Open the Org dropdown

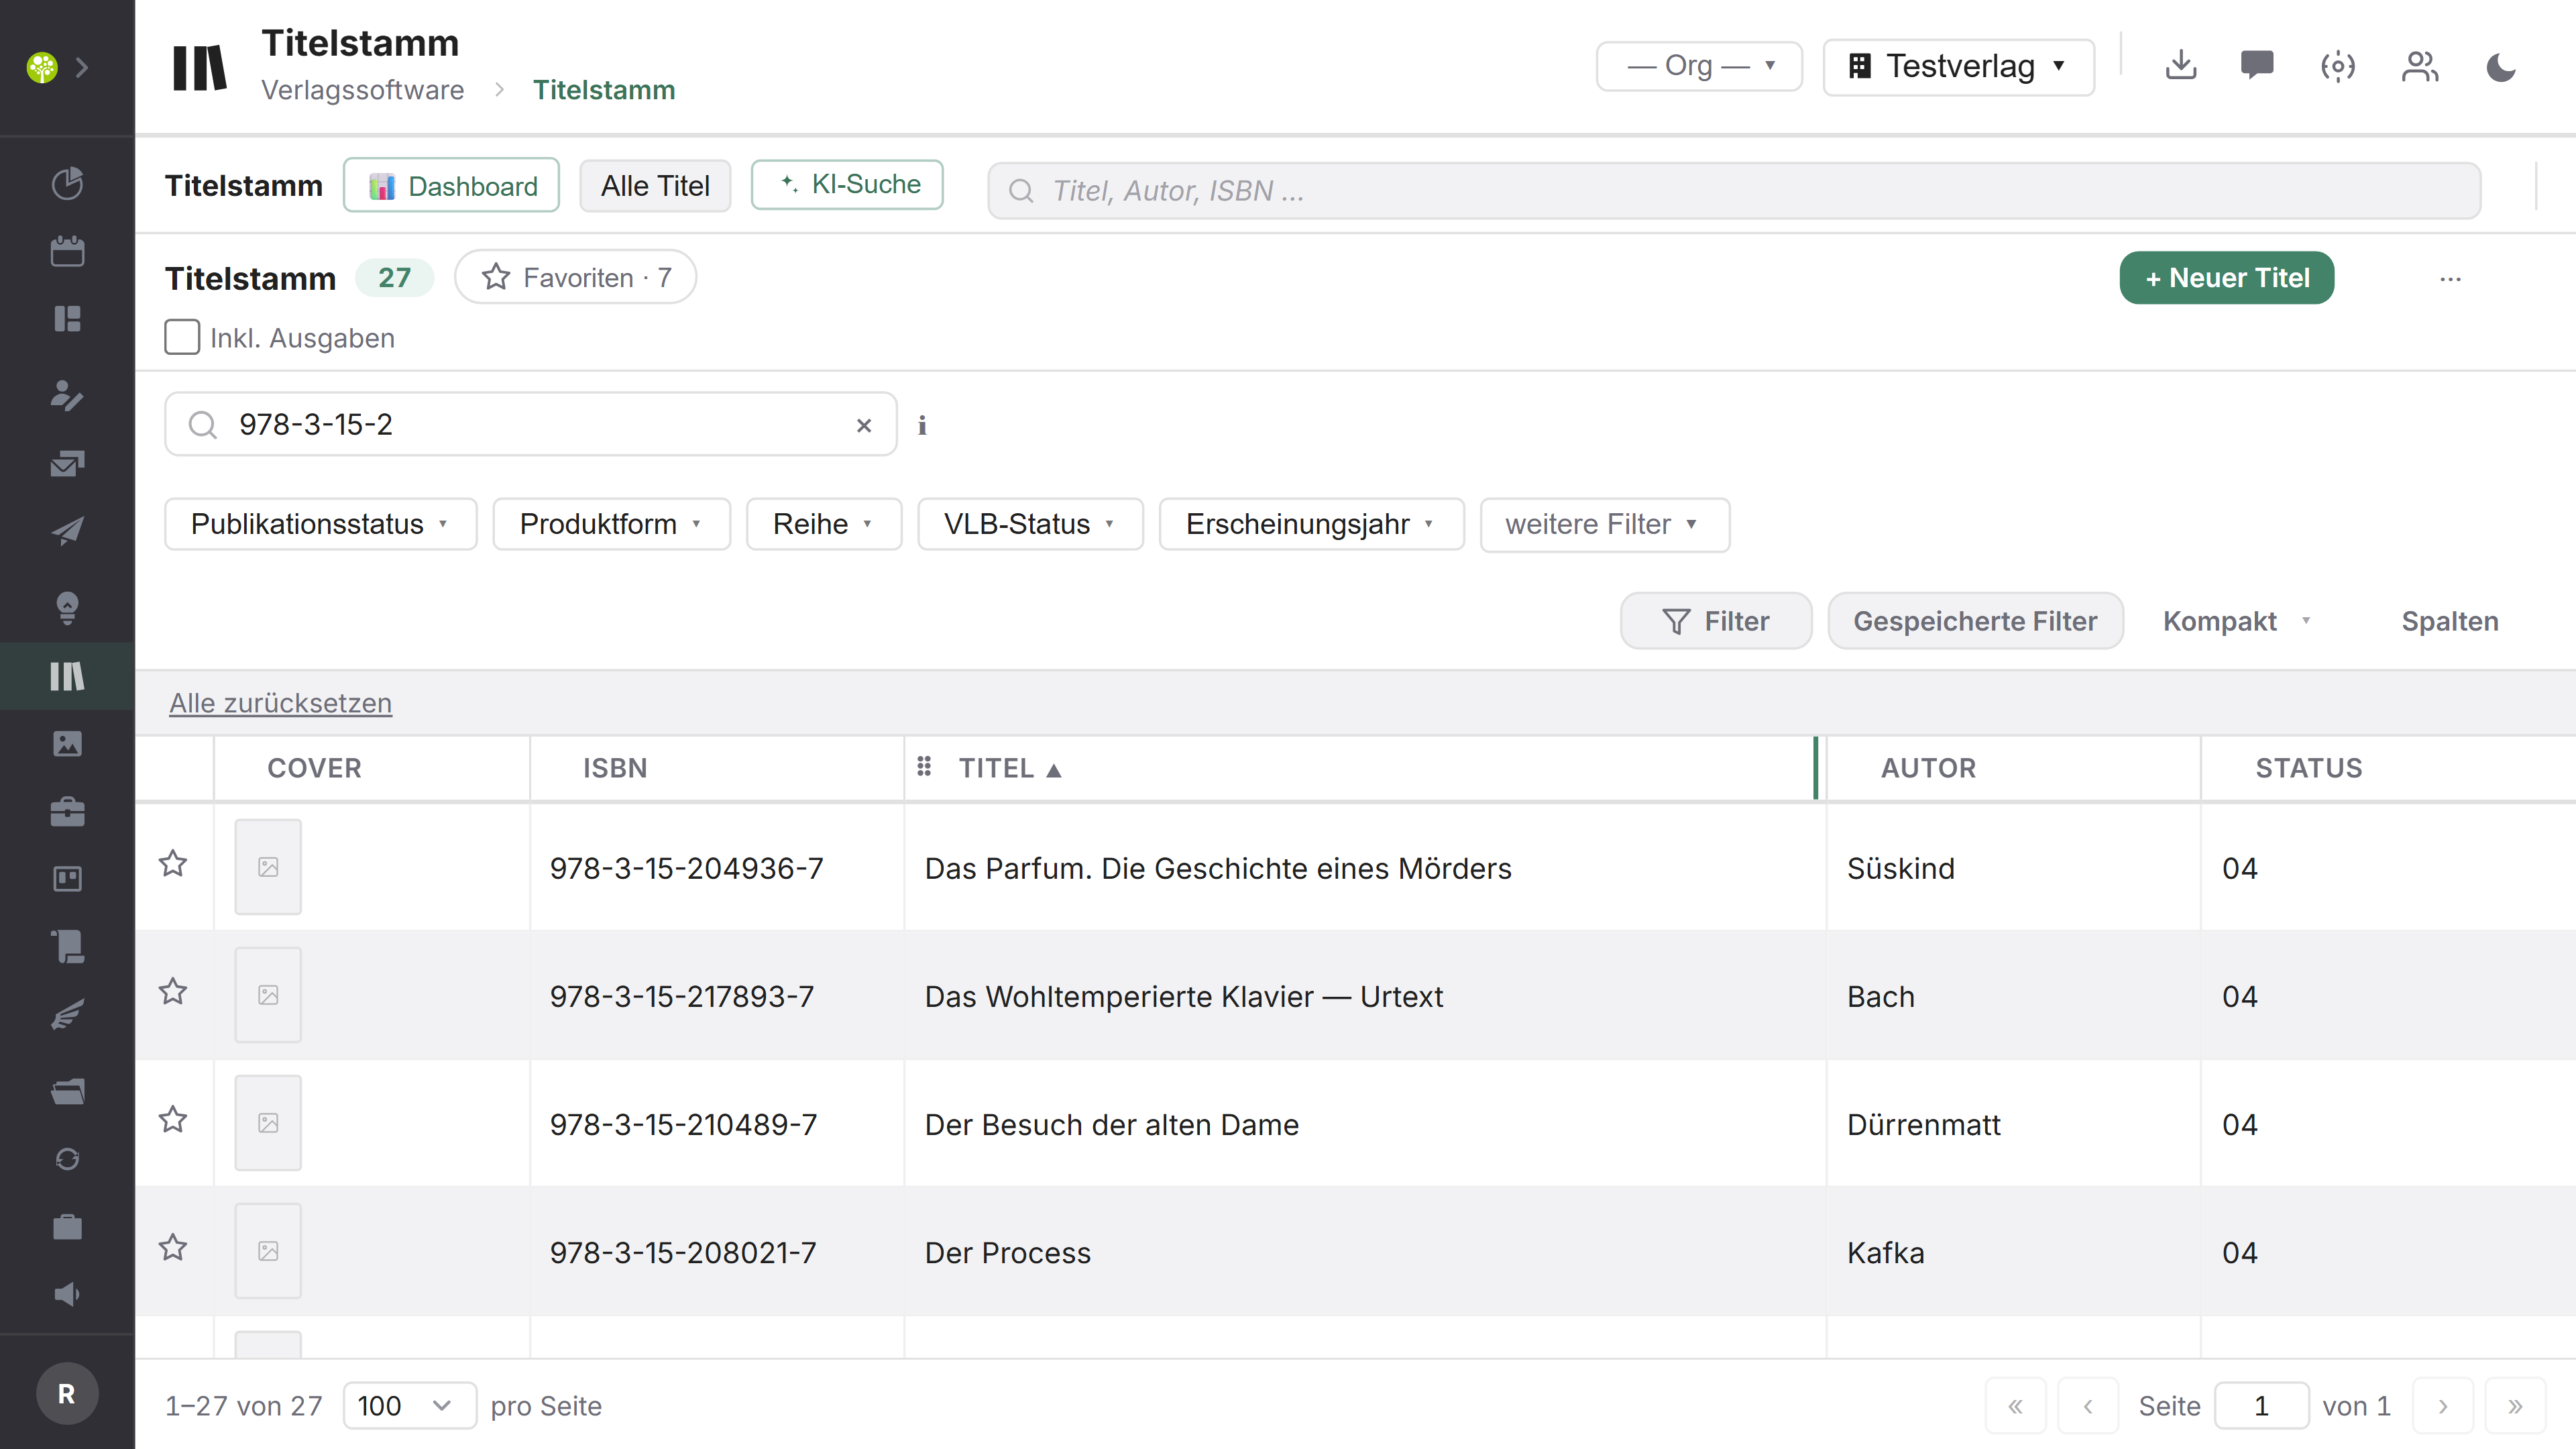[1699, 66]
